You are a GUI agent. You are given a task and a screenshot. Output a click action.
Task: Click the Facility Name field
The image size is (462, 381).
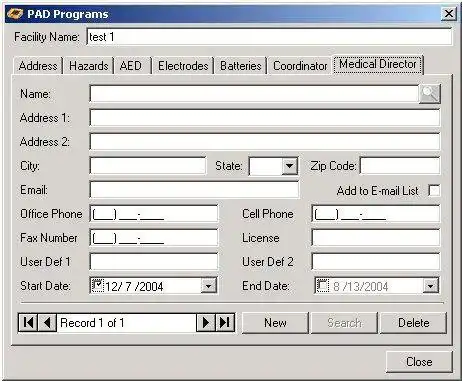pyautogui.click(x=269, y=37)
